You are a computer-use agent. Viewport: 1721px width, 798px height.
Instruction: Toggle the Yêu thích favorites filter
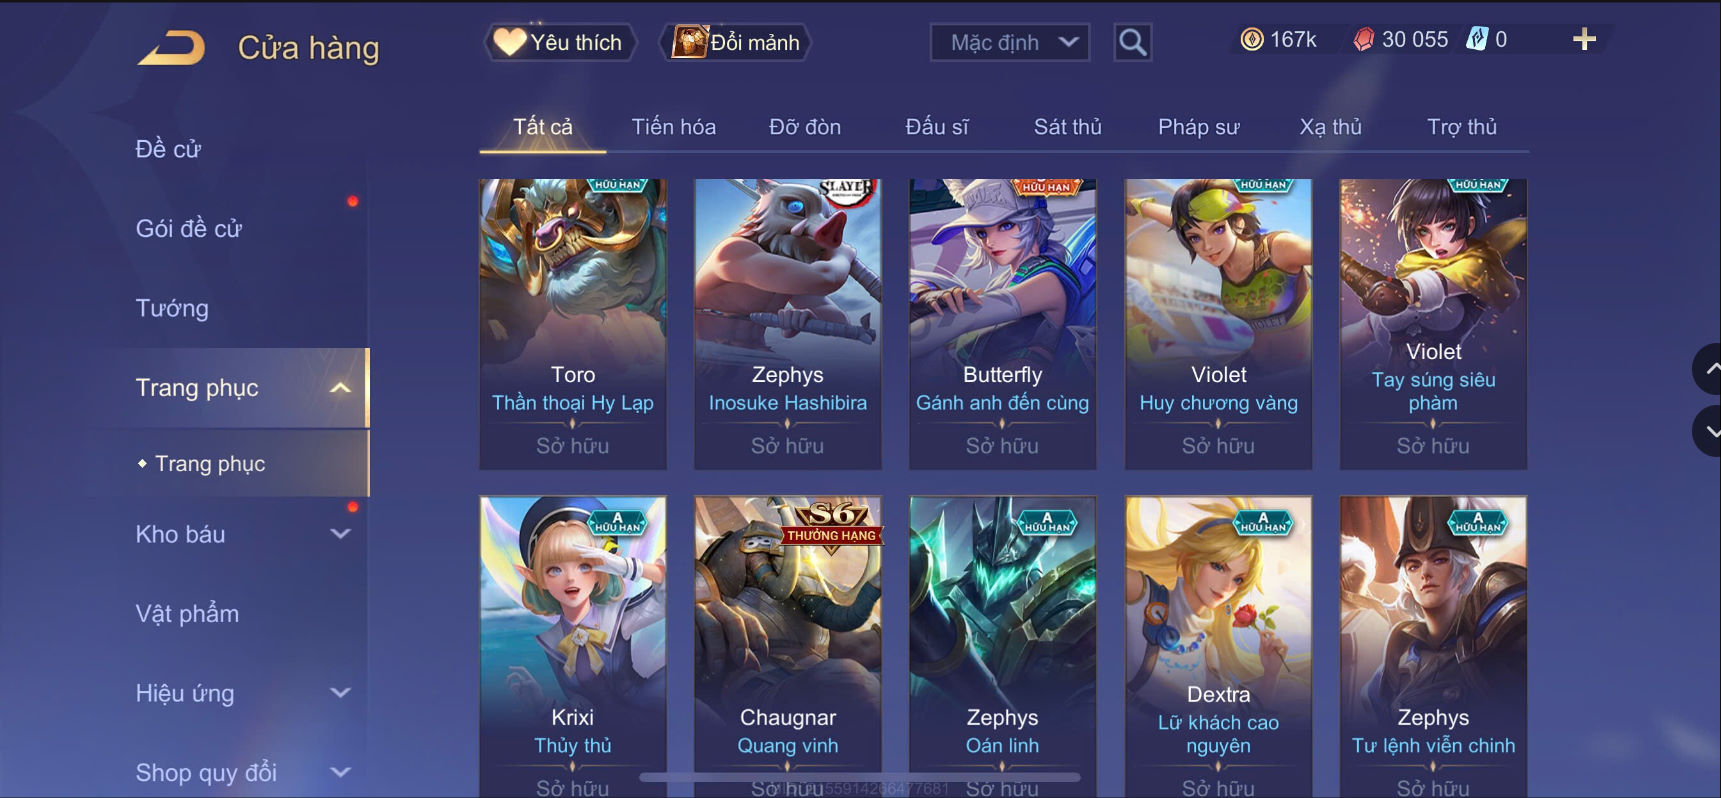coord(560,42)
